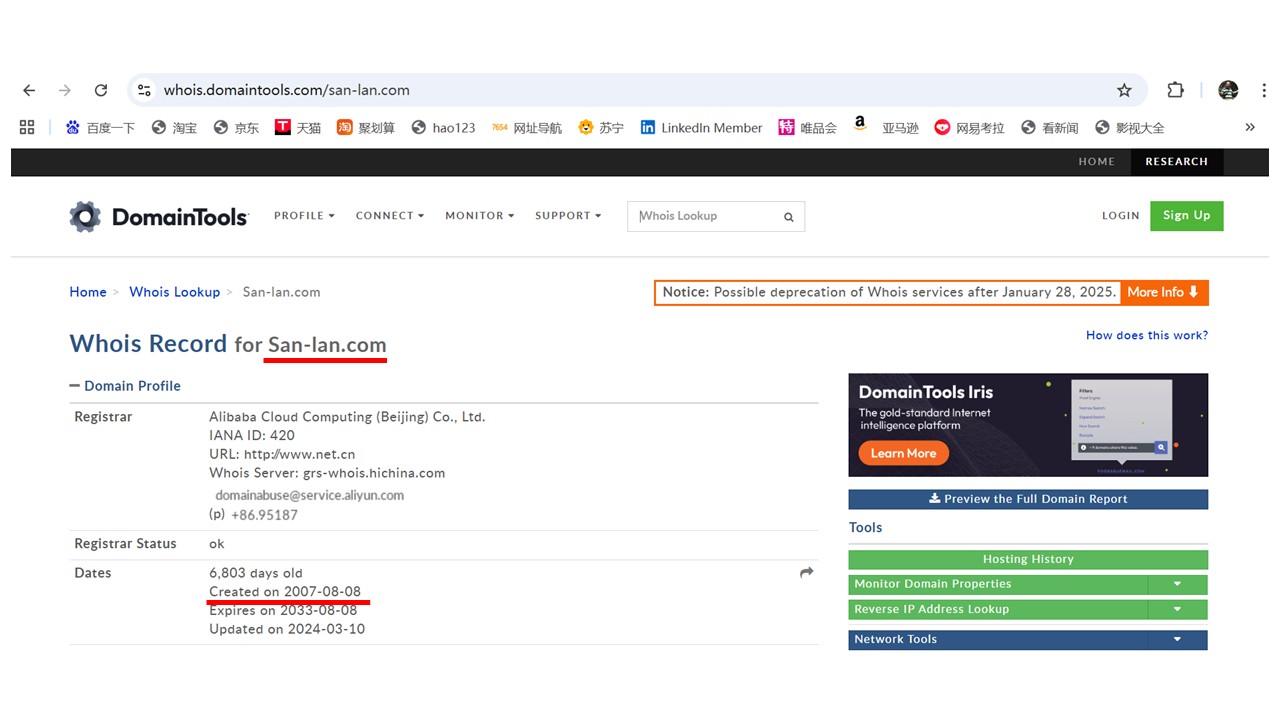Viewport: 1280px width, 720px height.
Task: Click the LOGIN link
Action: [1121, 216]
